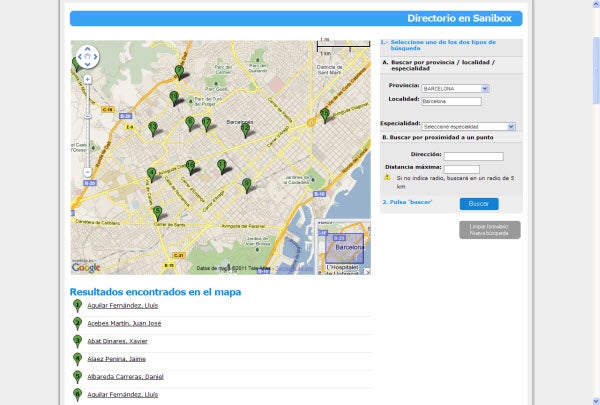Open Albareda Carreras, Daniel link
This screenshot has width=600, height=405.
point(126,377)
